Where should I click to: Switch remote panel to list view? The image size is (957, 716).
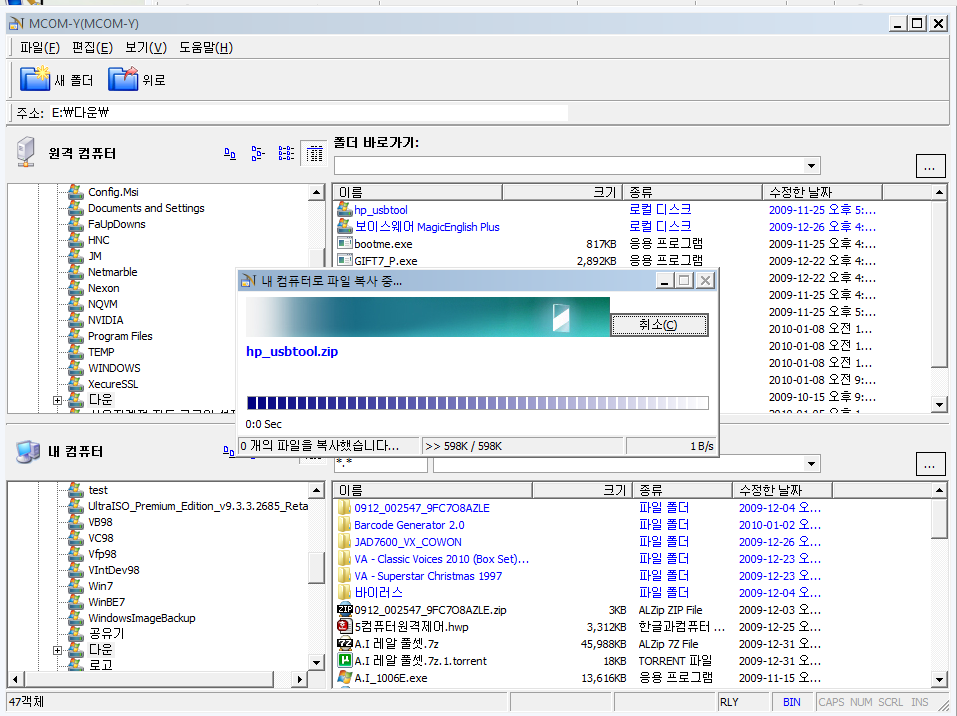[286, 154]
